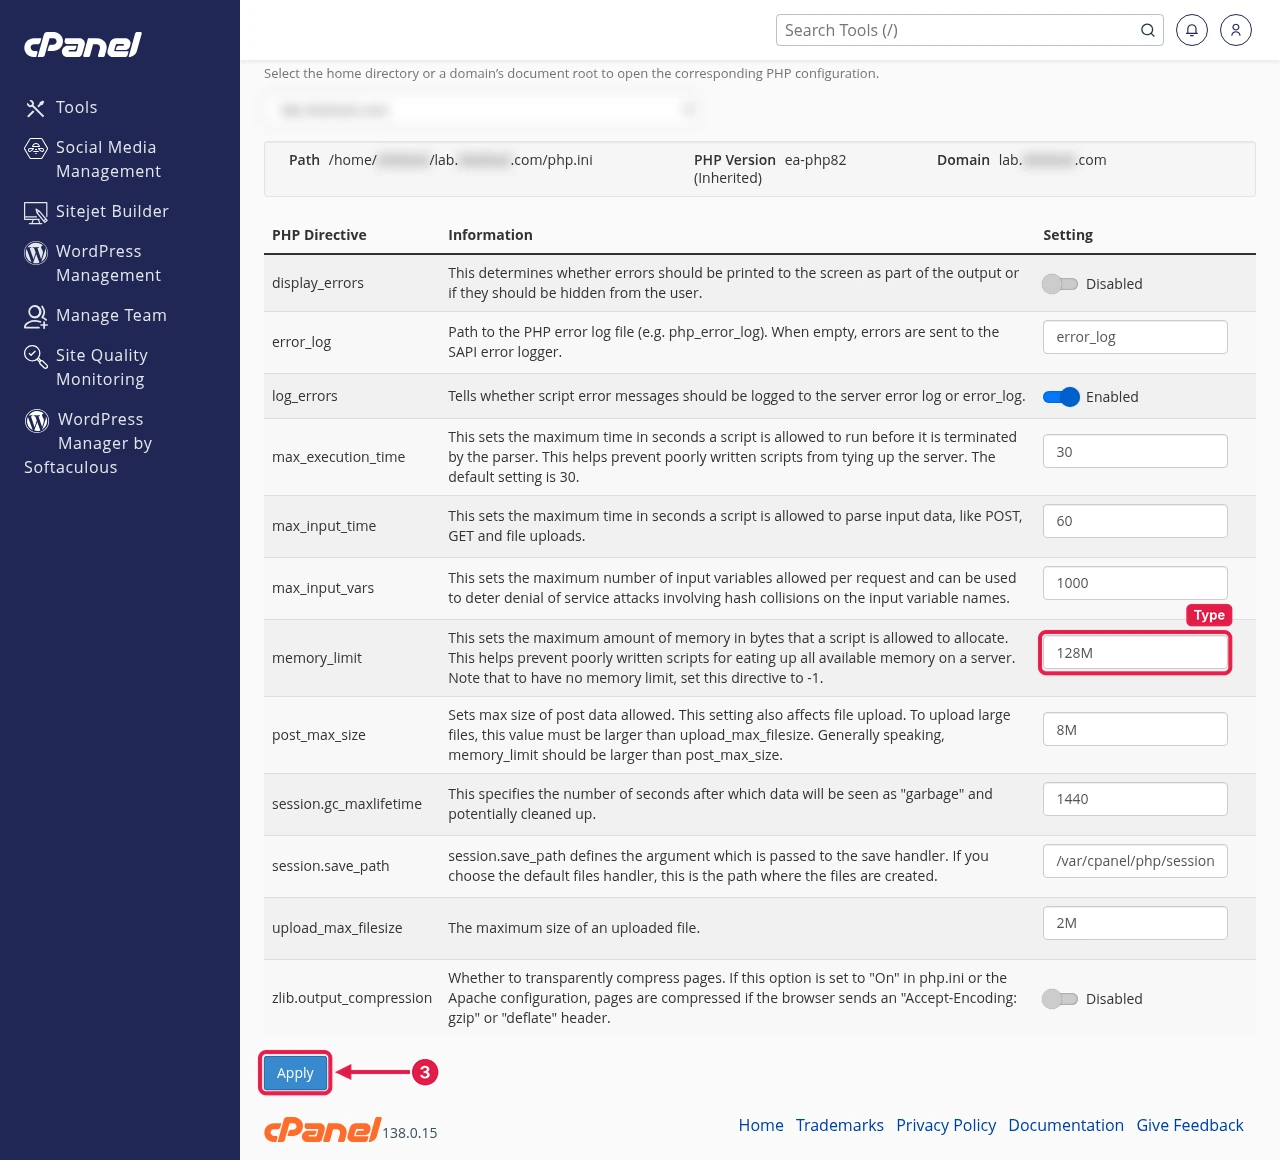Click the error_log setting field
The height and width of the screenshot is (1160, 1280).
coord(1135,337)
